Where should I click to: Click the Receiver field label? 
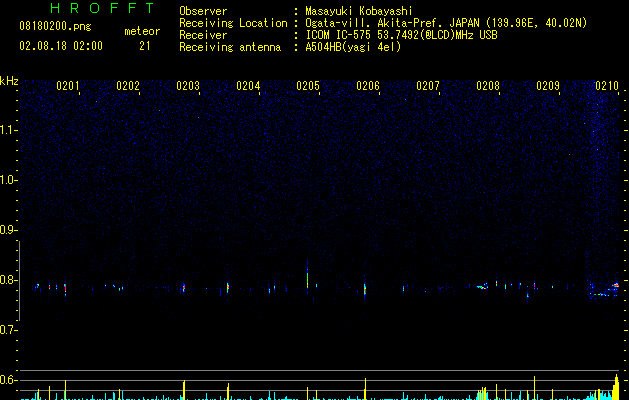tap(203, 35)
